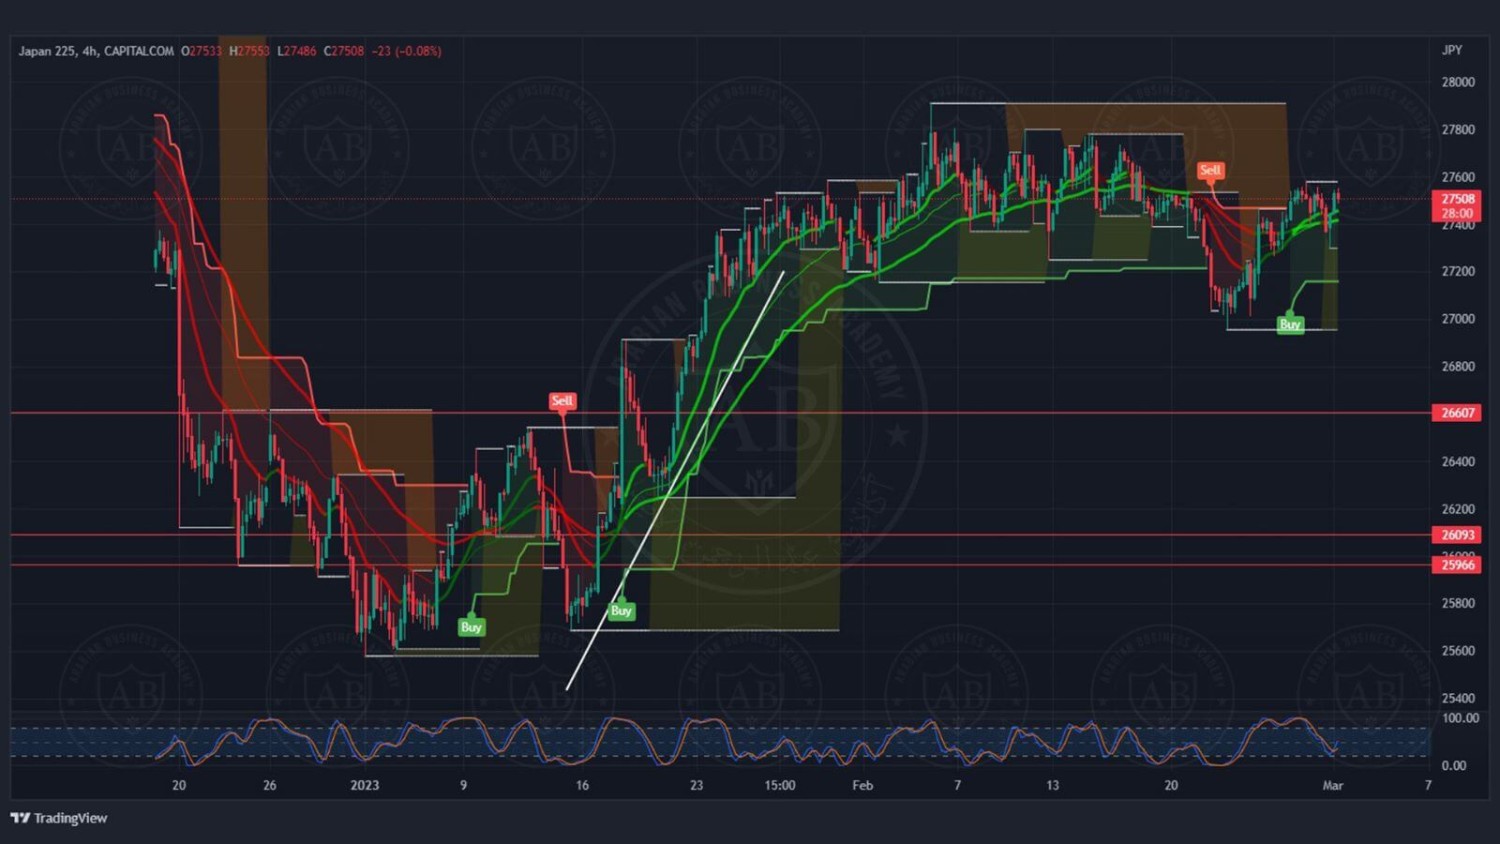
Task: Click the 23 date label on time axis
Action: 696,785
